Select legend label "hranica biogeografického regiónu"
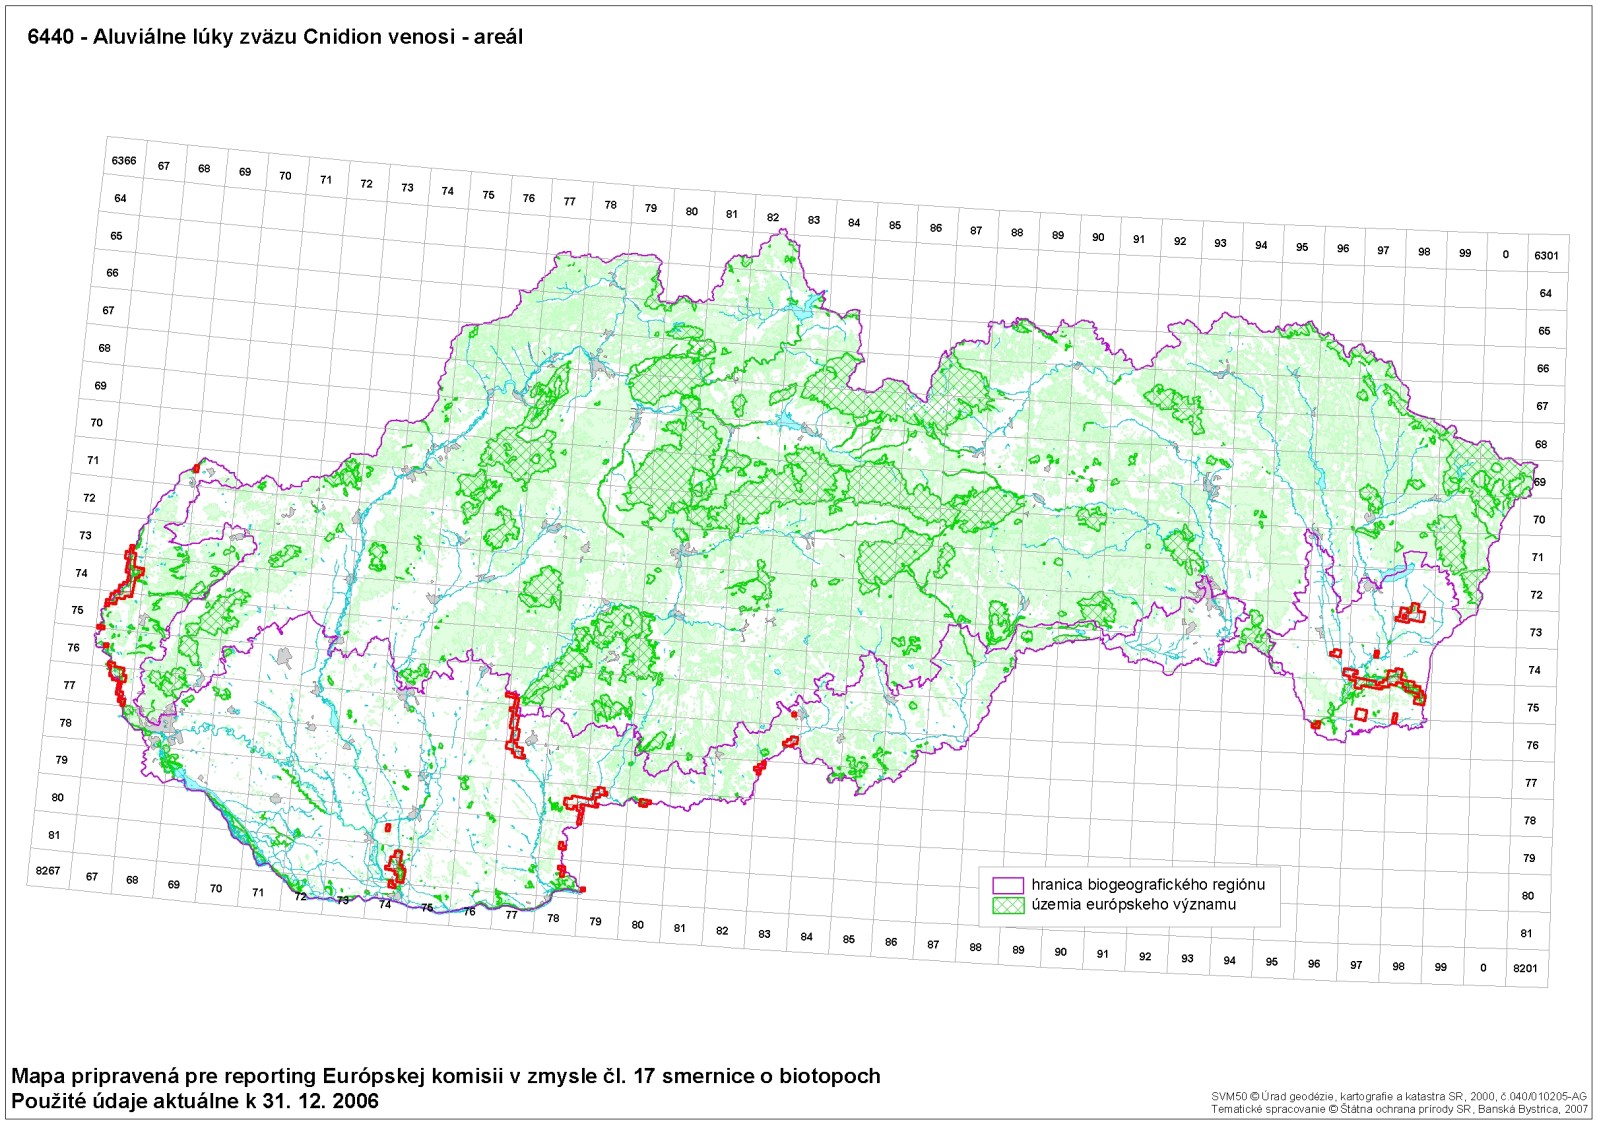This screenshot has height=1124, width=1597. click(1148, 885)
